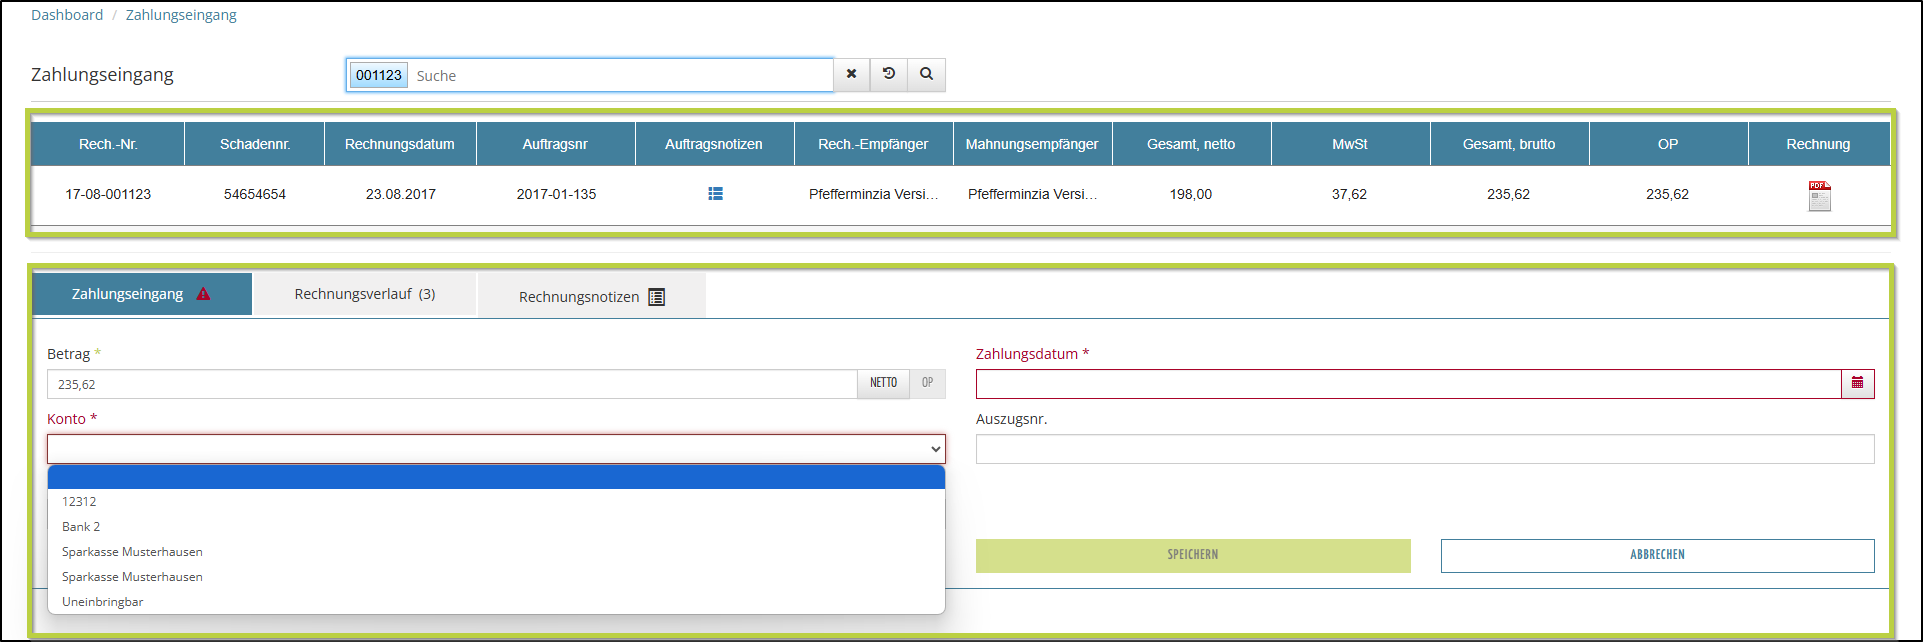This screenshot has height=642, width=1923.
Task: Click the red warning triangle icon
Action: point(204,294)
